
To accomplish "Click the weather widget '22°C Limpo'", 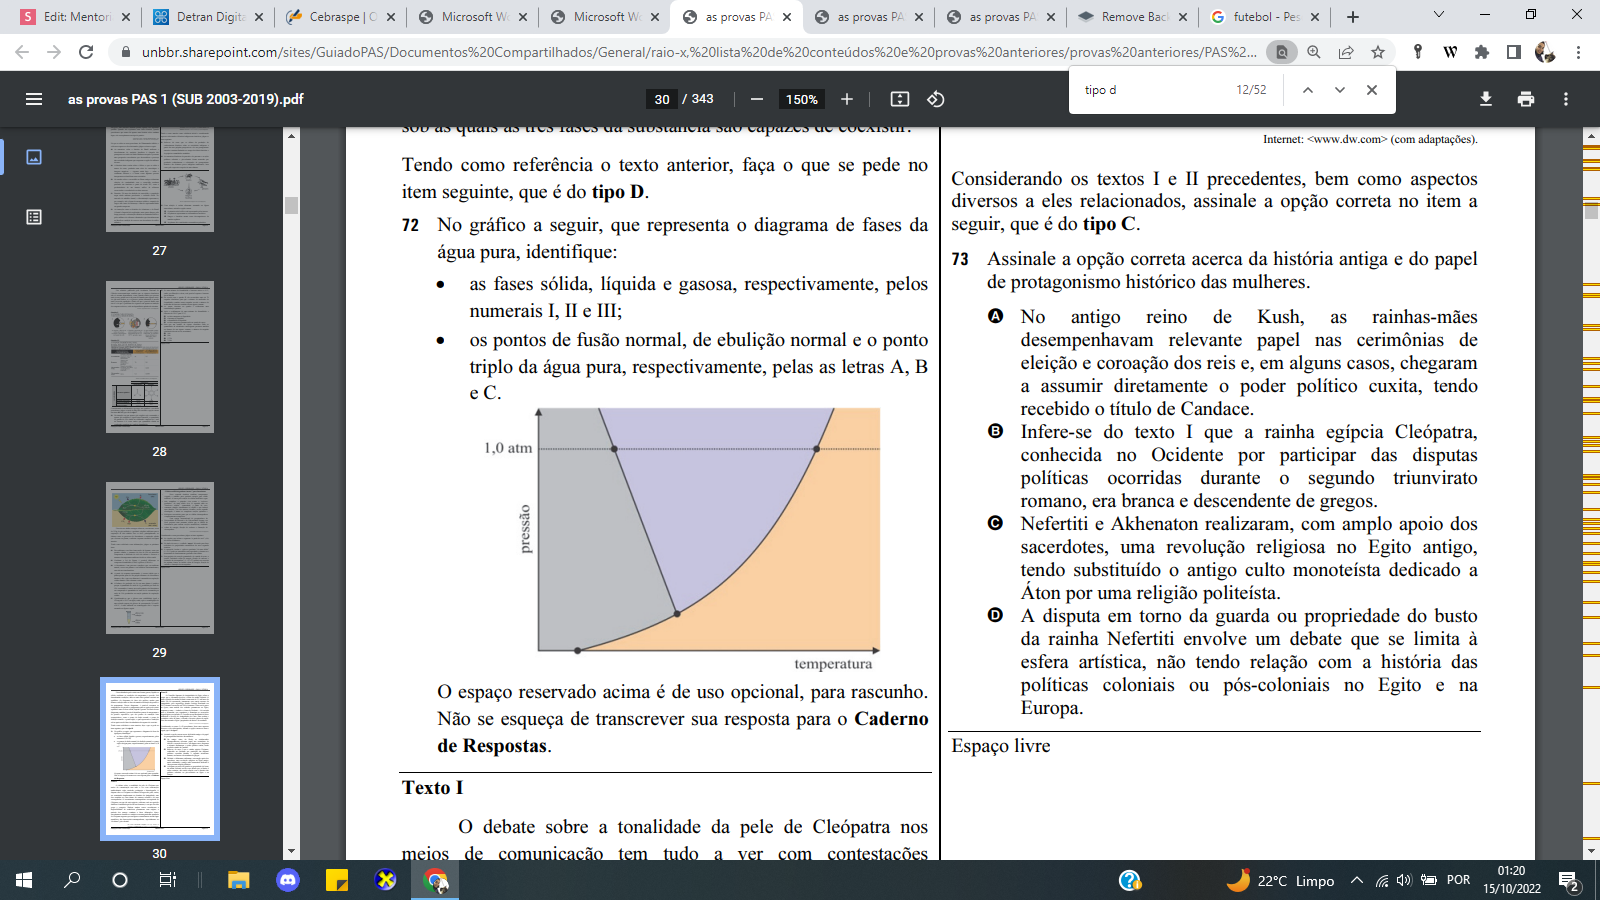I will click(1281, 880).
